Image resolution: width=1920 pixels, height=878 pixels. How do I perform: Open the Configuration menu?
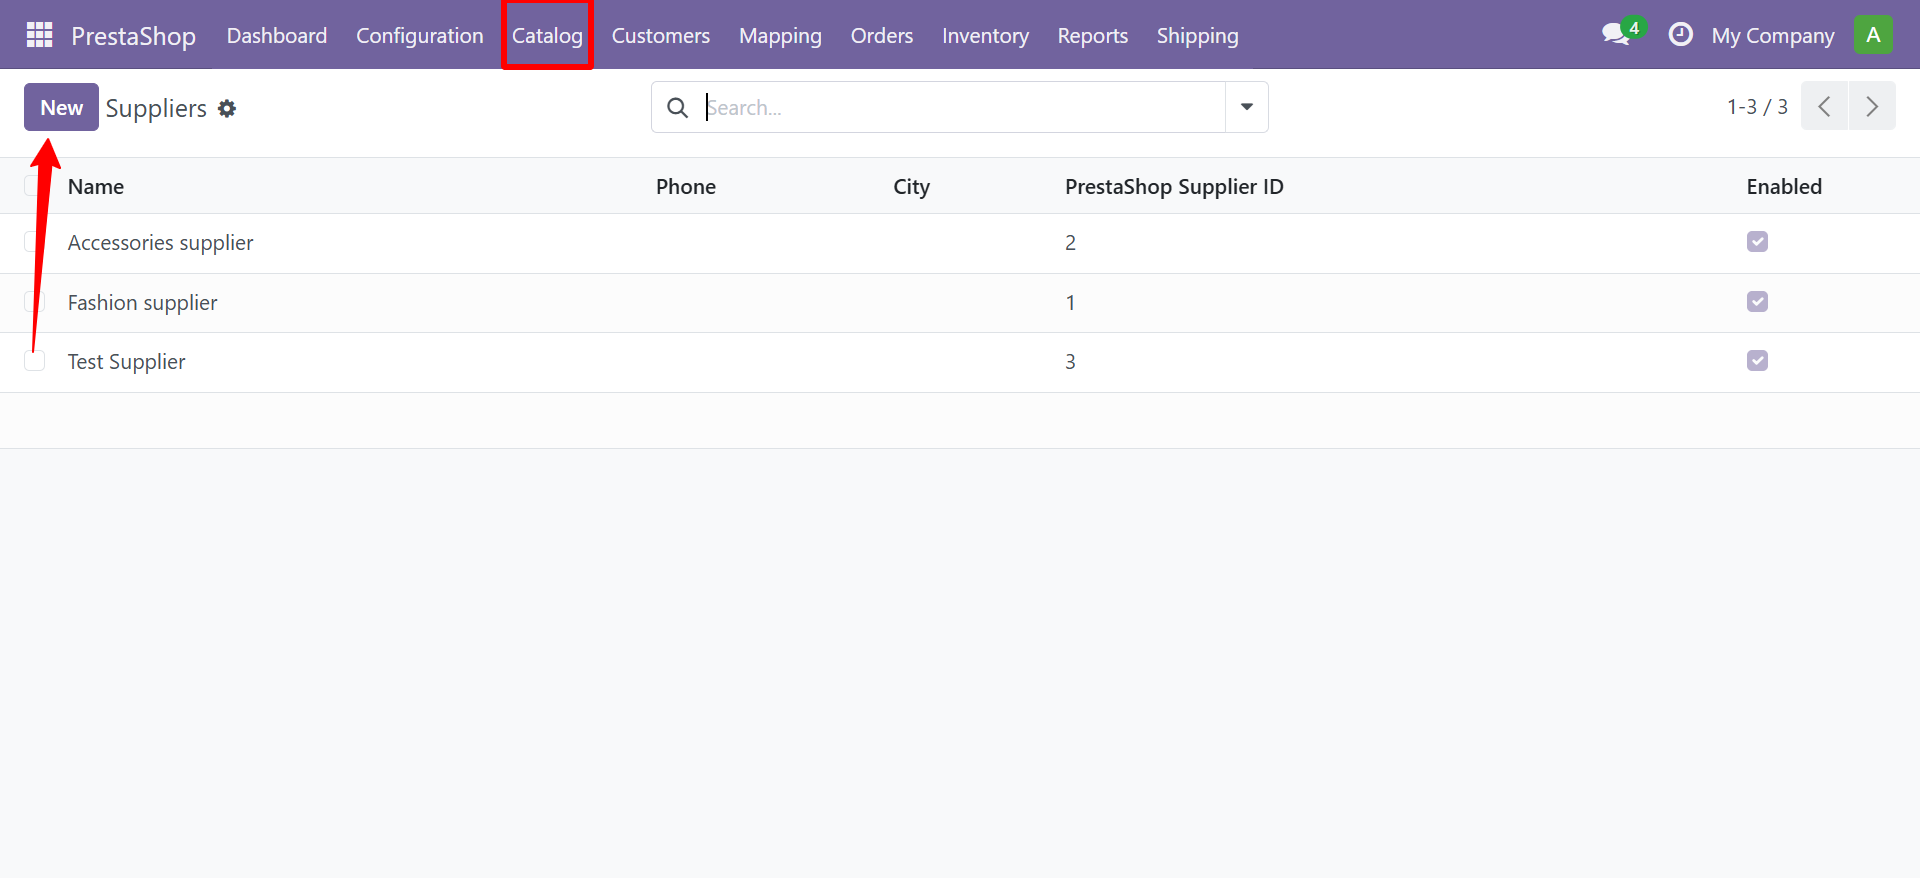(x=419, y=36)
